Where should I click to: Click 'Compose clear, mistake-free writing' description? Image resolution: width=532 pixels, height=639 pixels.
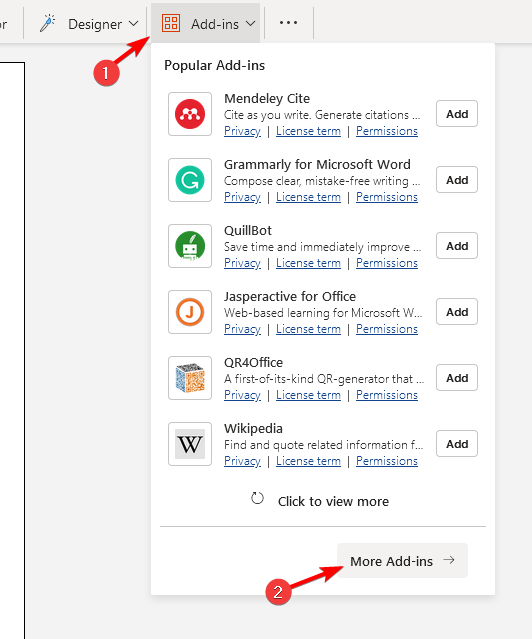[x=322, y=181]
